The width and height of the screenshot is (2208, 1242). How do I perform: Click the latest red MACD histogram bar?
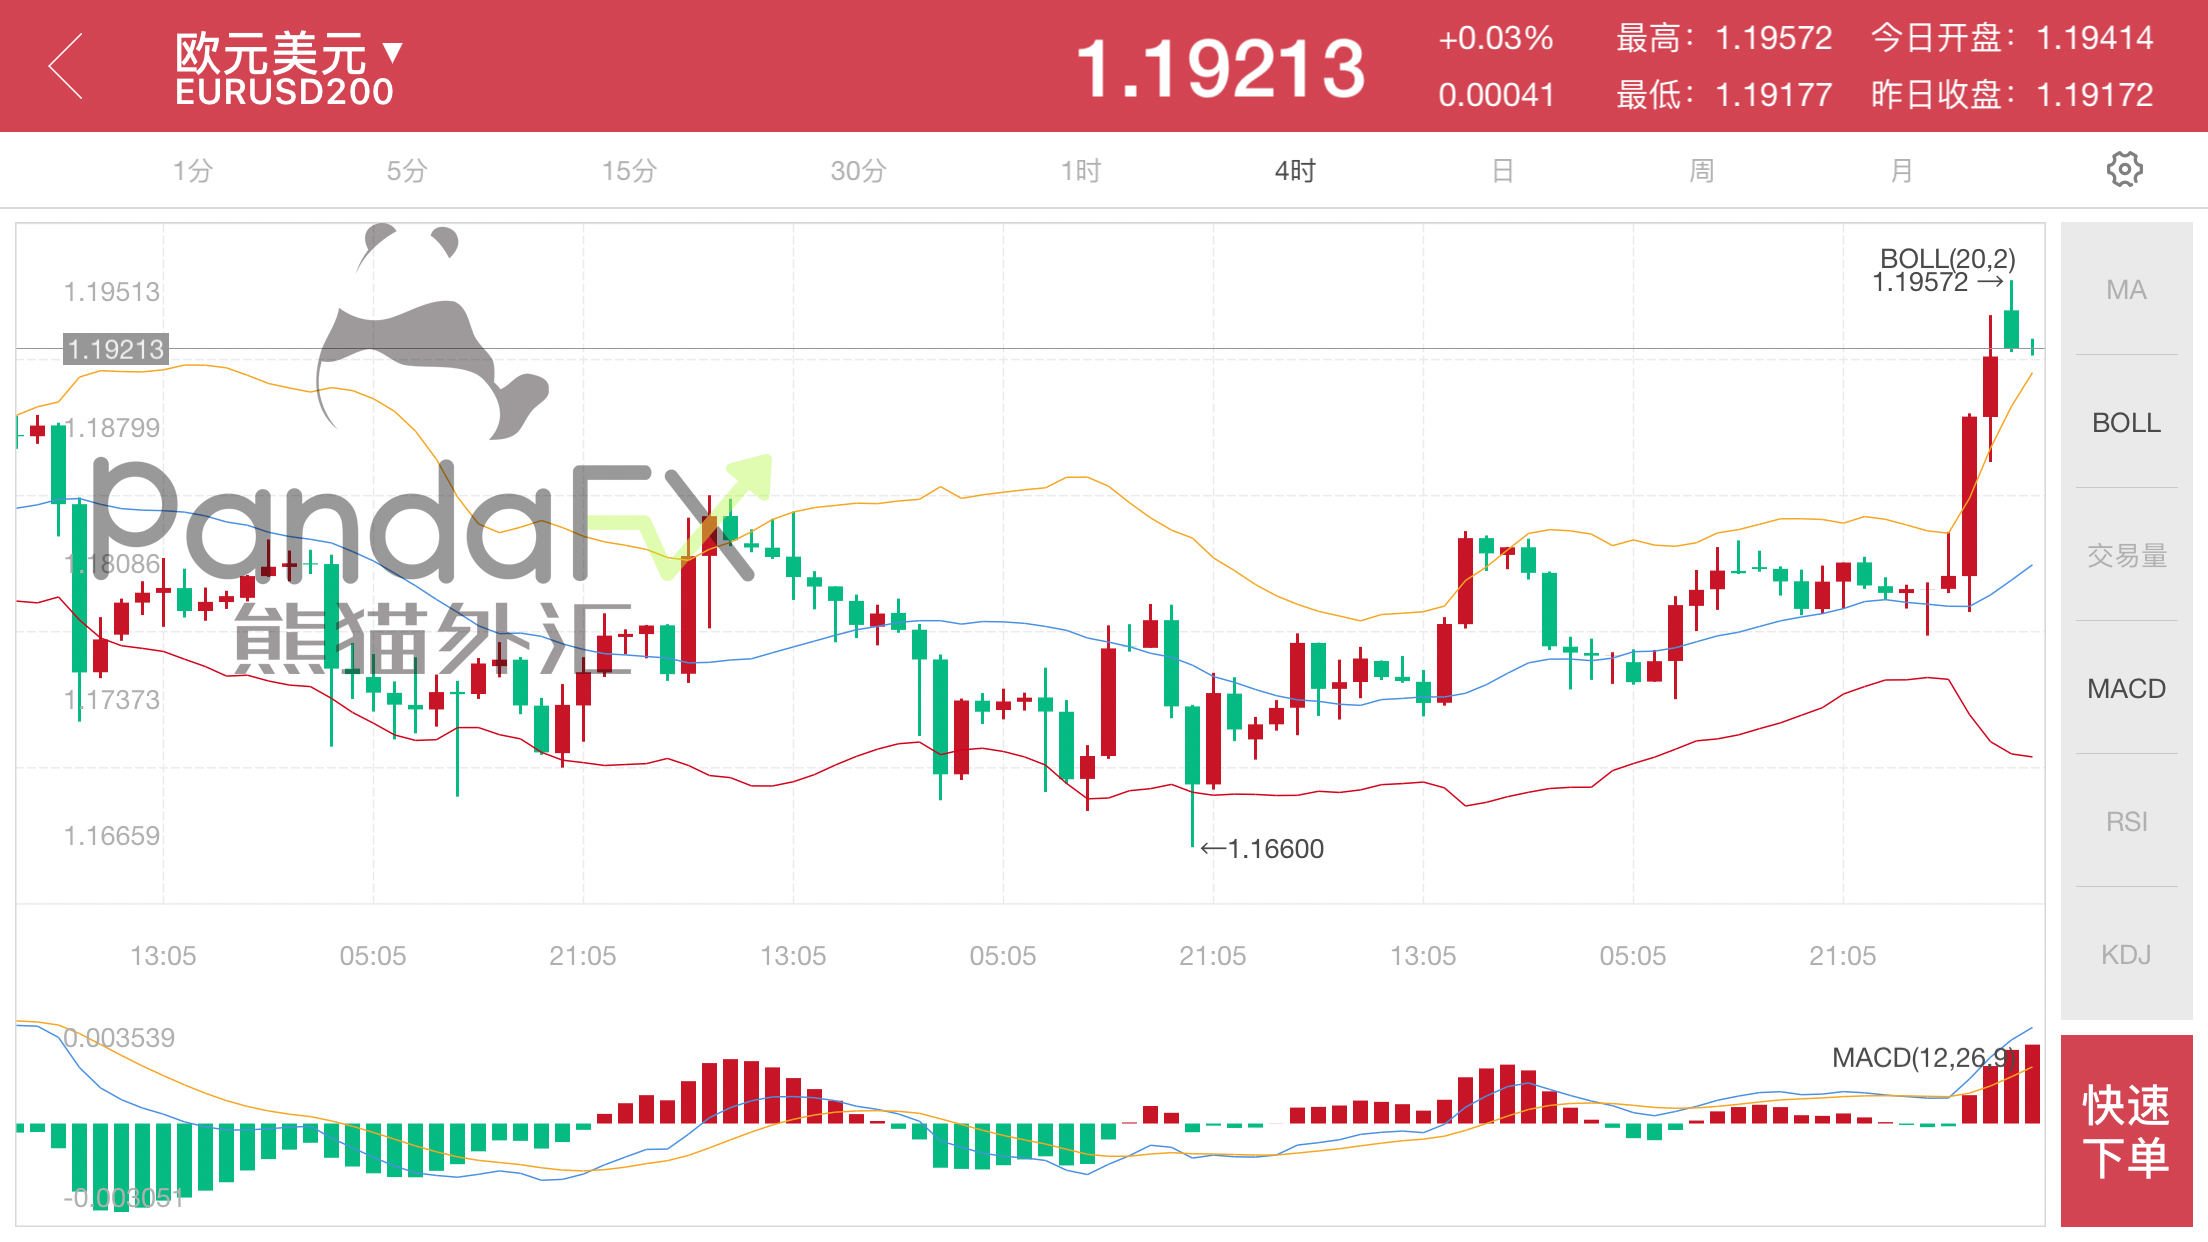(x=2032, y=1084)
